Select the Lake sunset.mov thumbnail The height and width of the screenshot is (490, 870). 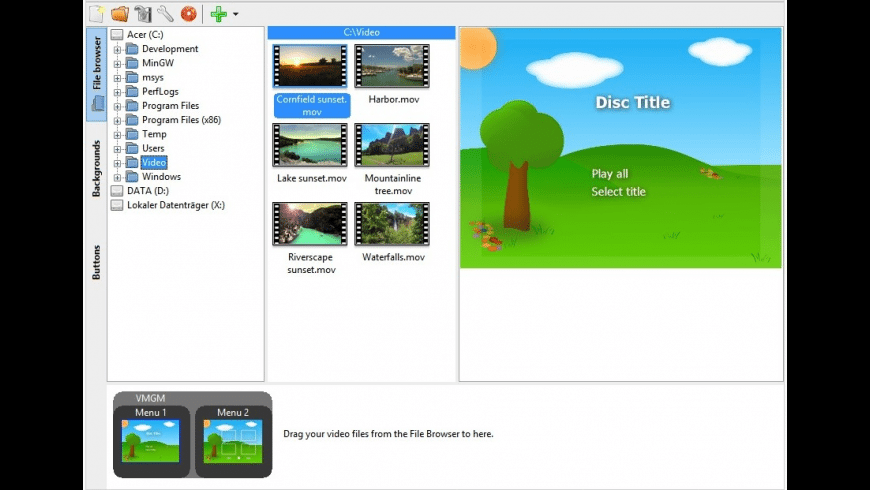(x=310, y=145)
